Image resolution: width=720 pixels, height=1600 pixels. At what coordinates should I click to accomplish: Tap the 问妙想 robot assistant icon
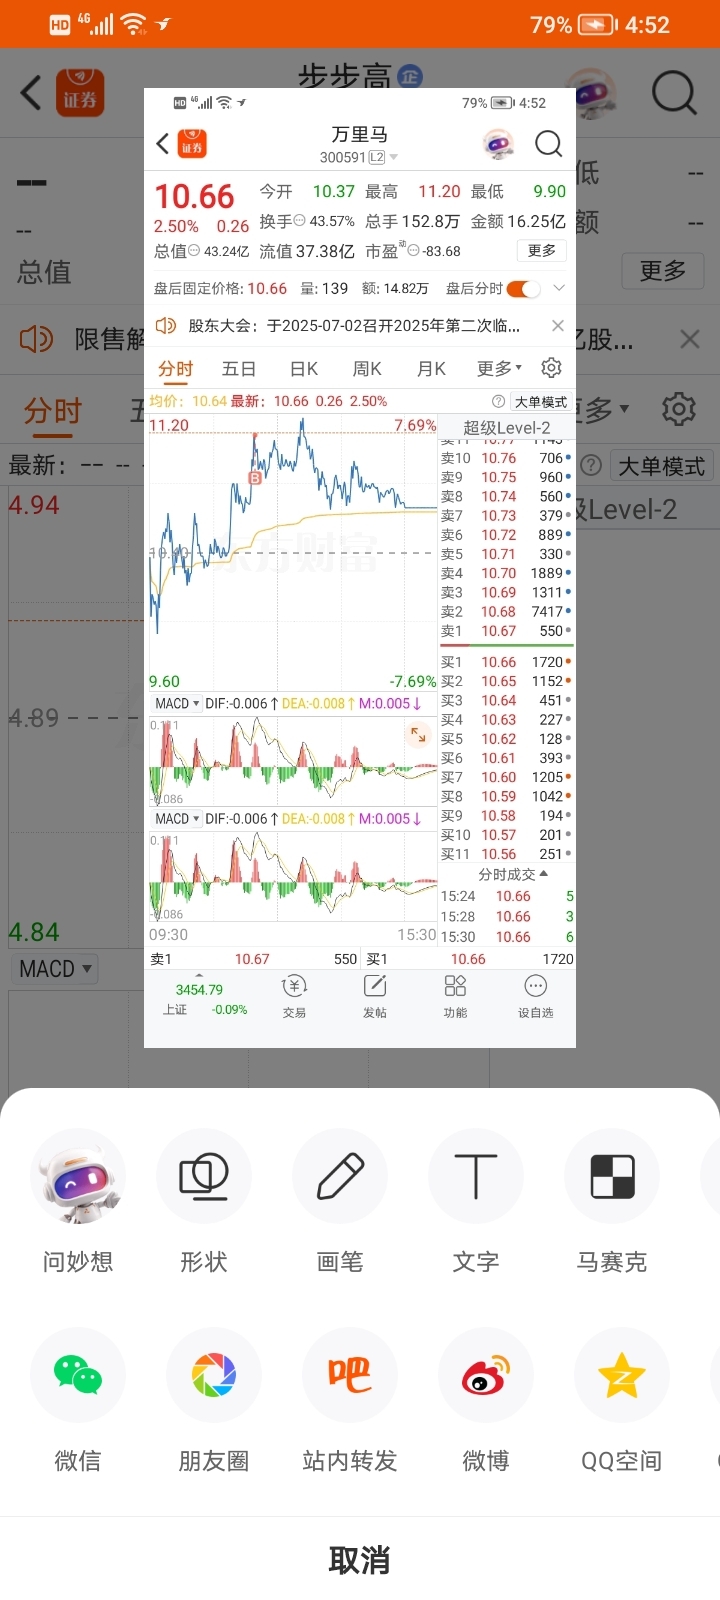pos(78,1176)
